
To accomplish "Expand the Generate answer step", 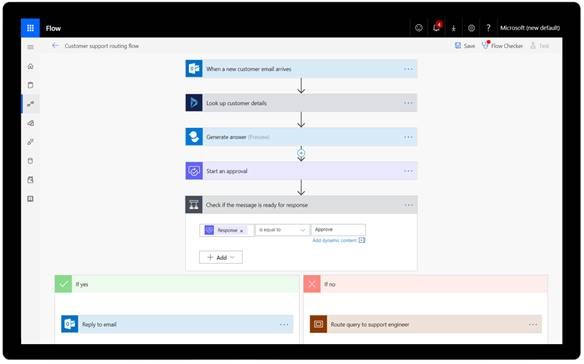I will [x=301, y=137].
